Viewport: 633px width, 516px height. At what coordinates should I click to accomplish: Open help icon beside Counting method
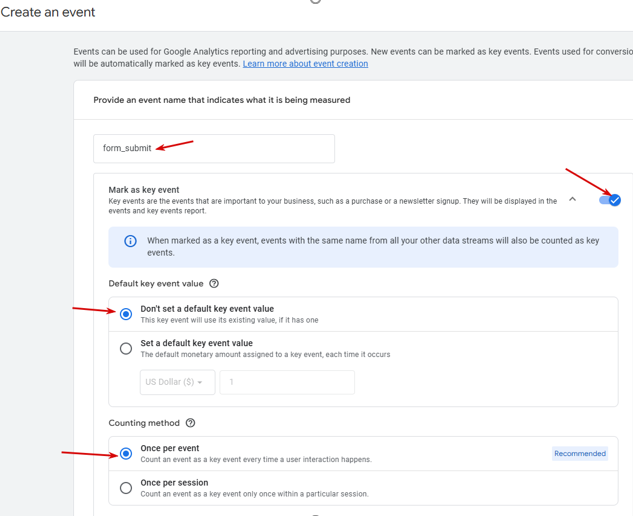pos(191,423)
